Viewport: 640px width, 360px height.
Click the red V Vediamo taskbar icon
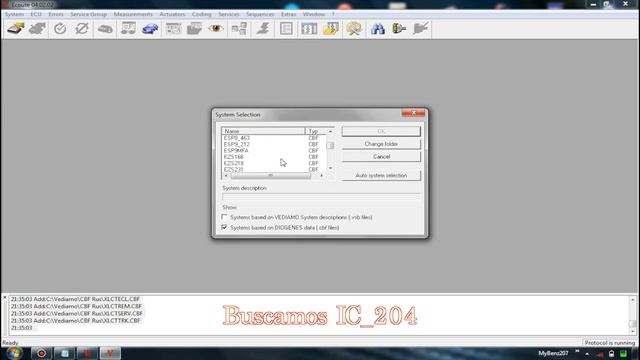(110, 353)
